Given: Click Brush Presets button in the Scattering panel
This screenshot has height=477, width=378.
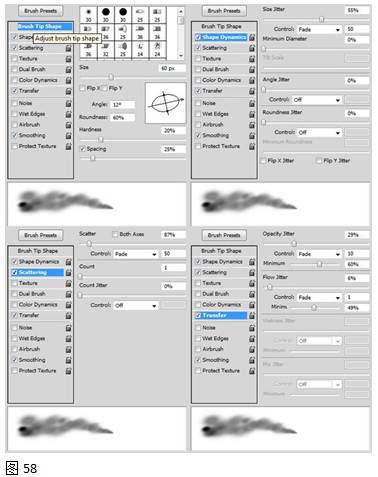Looking at the screenshot, I should click(x=40, y=235).
